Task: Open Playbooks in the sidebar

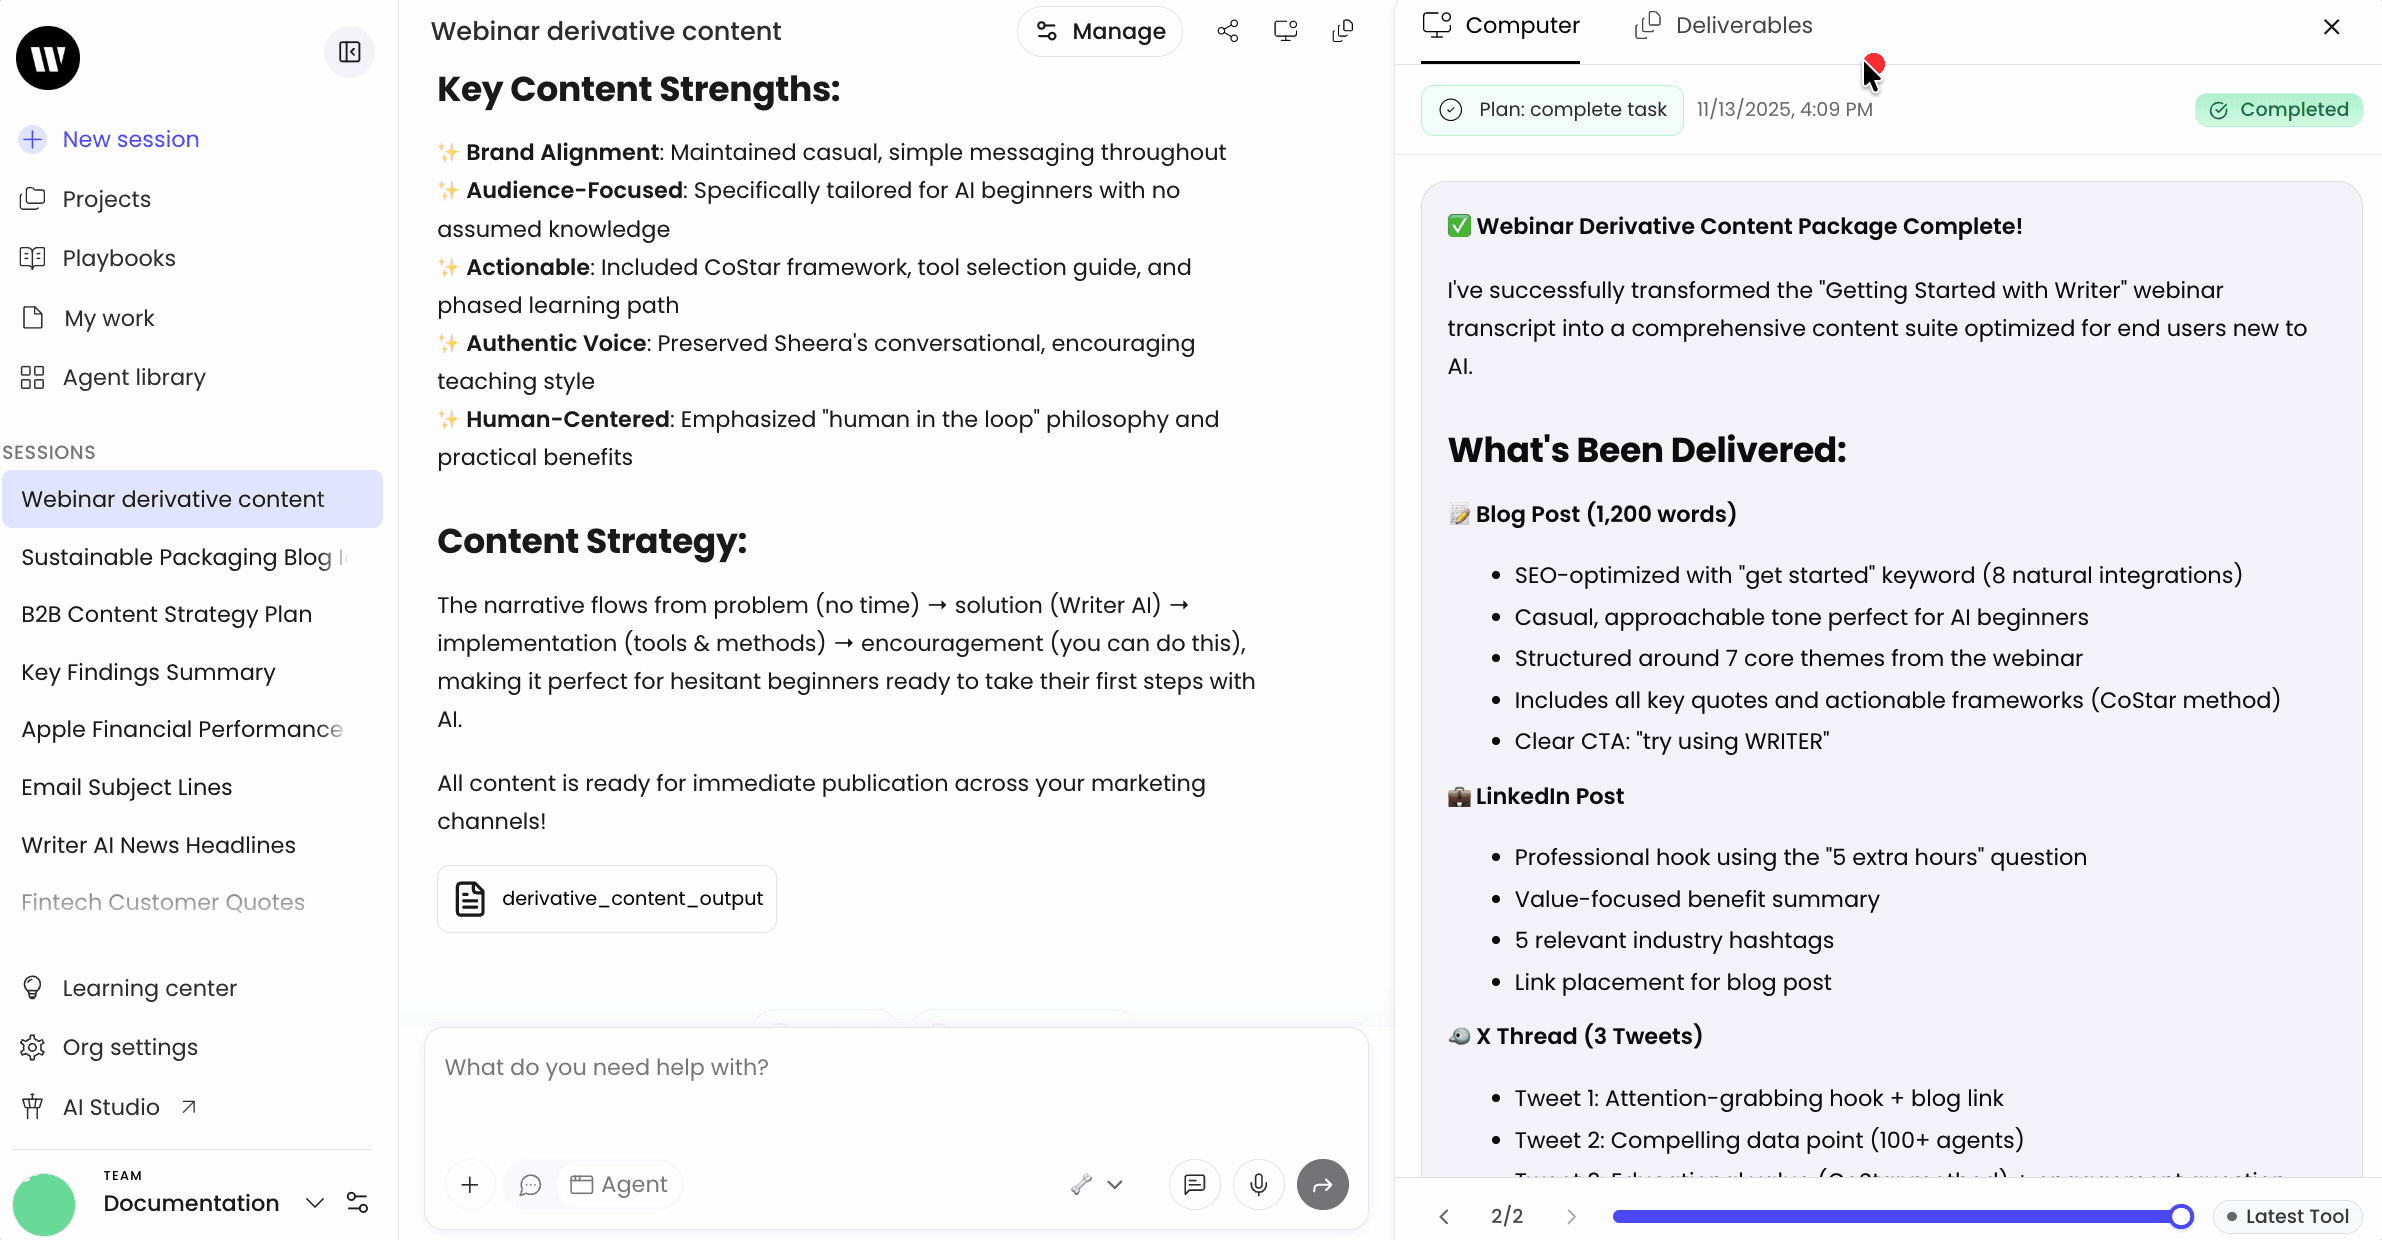Action: pos(119,258)
